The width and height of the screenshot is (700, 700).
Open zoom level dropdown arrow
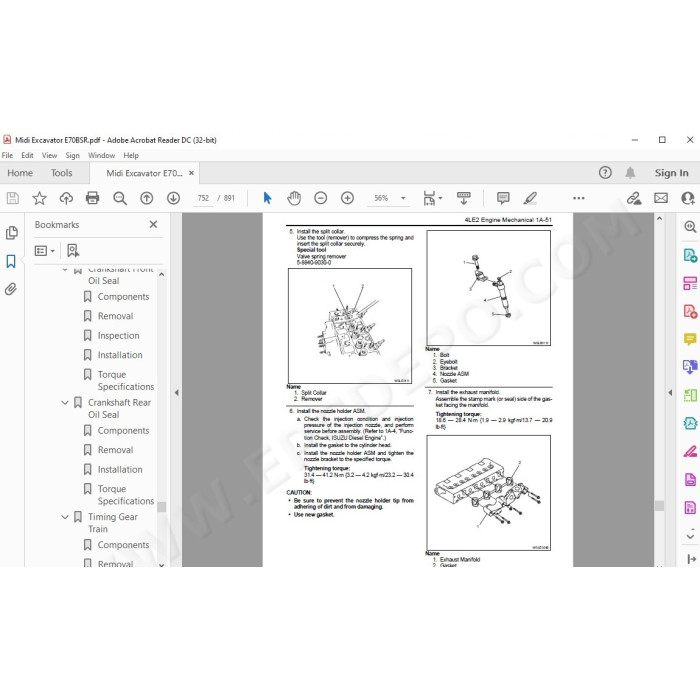(403, 198)
